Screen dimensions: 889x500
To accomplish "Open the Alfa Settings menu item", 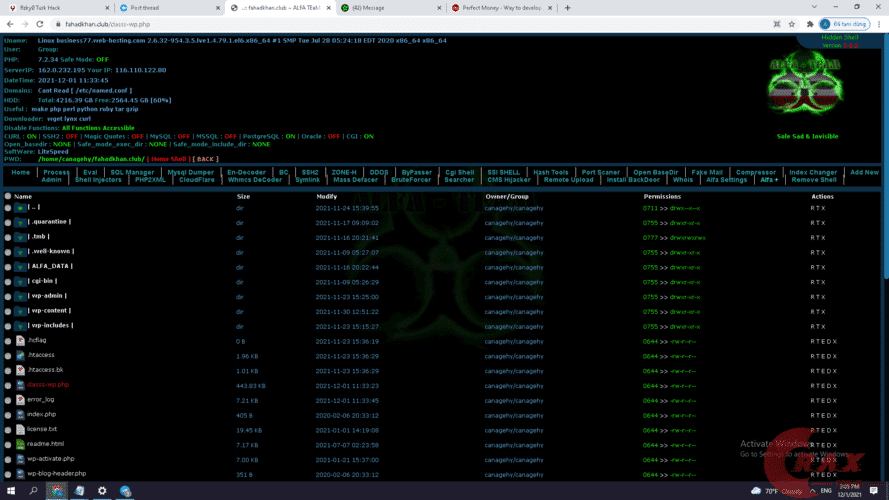I will (726, 180).
